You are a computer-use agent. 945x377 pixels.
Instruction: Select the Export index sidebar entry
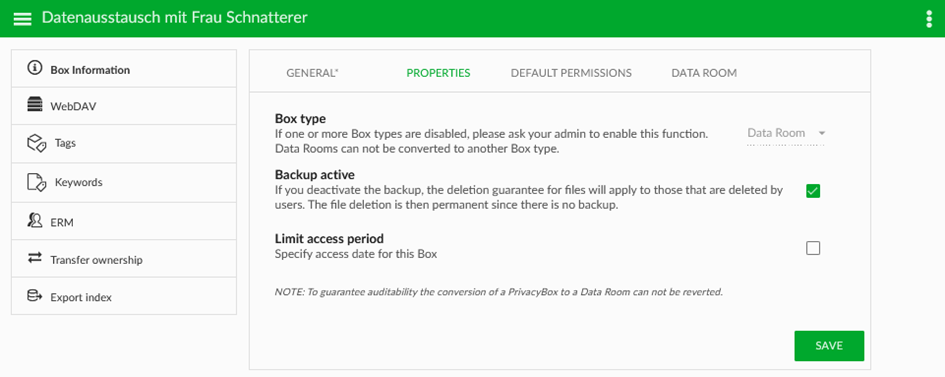click(124, 296)
